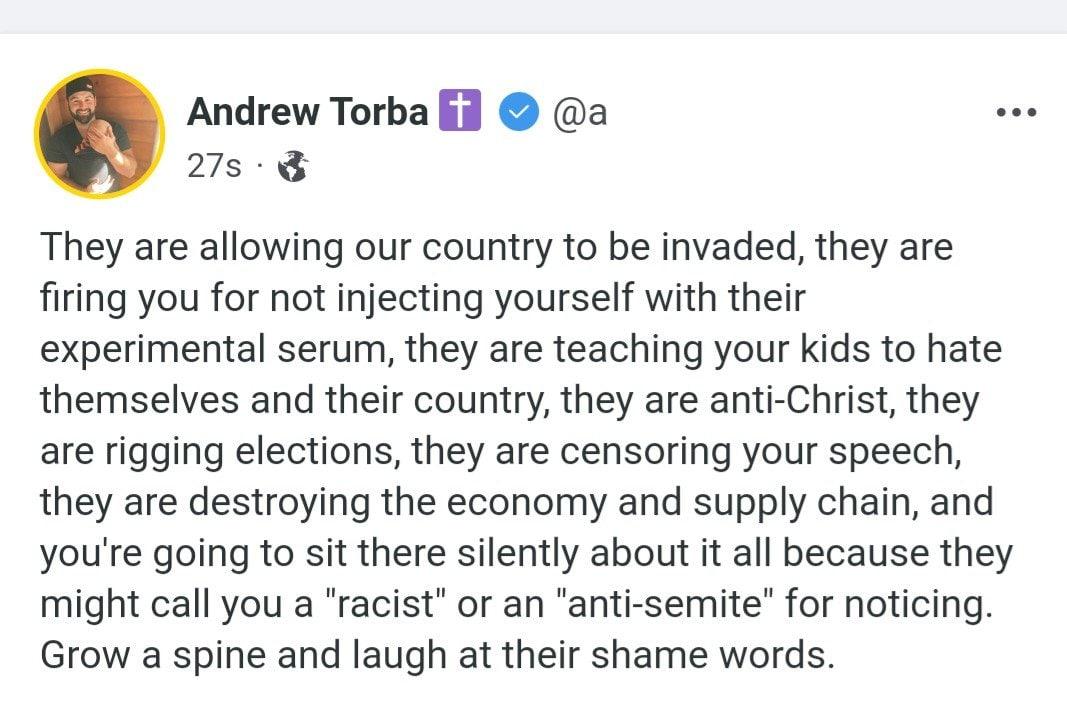Open the three-dot post options menu
1067x716 pixels.
pos(1016,112)
